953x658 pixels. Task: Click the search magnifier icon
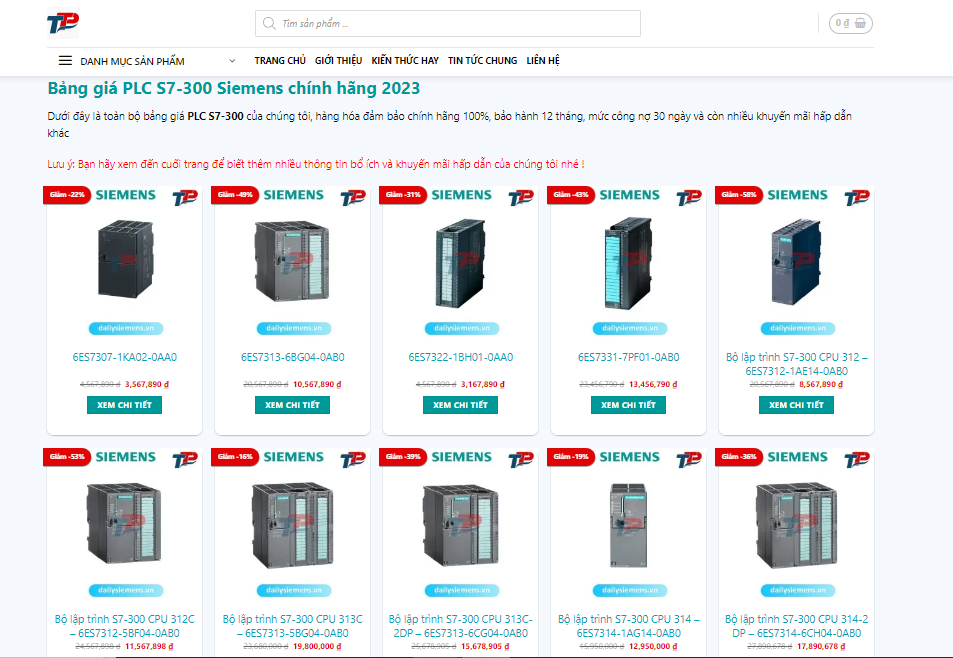[269, 24]
